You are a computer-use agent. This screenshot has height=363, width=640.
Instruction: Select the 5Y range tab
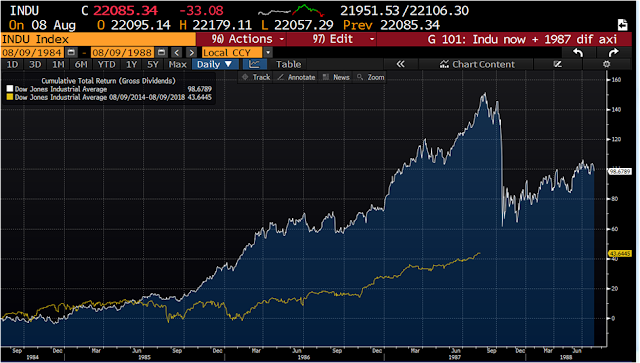coord(153,64)
